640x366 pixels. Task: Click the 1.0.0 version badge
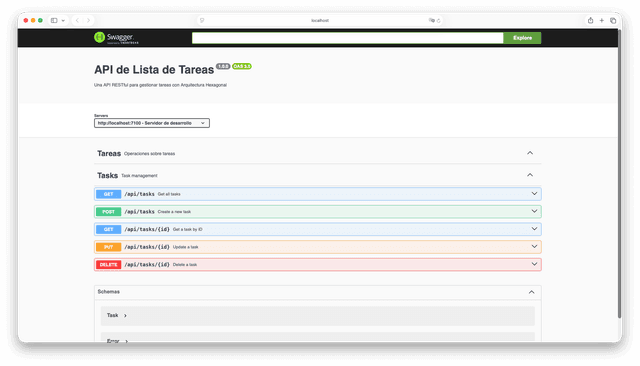(223, 66)
